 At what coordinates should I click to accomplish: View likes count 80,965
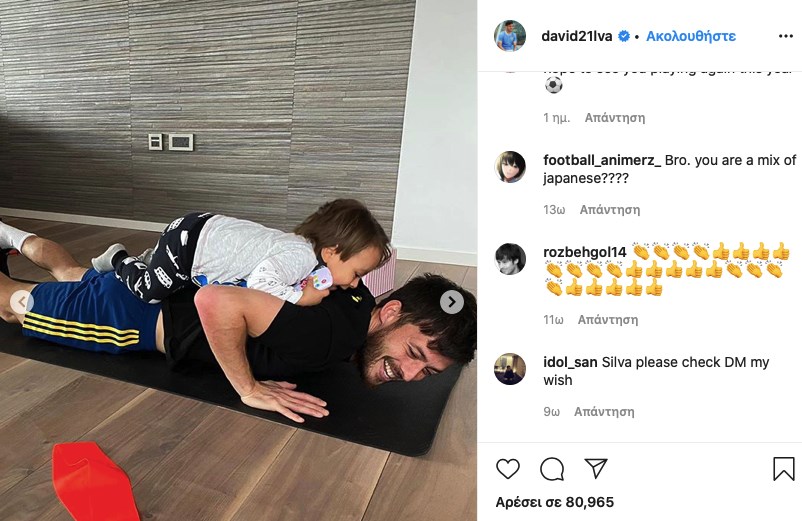click(554, 502)
